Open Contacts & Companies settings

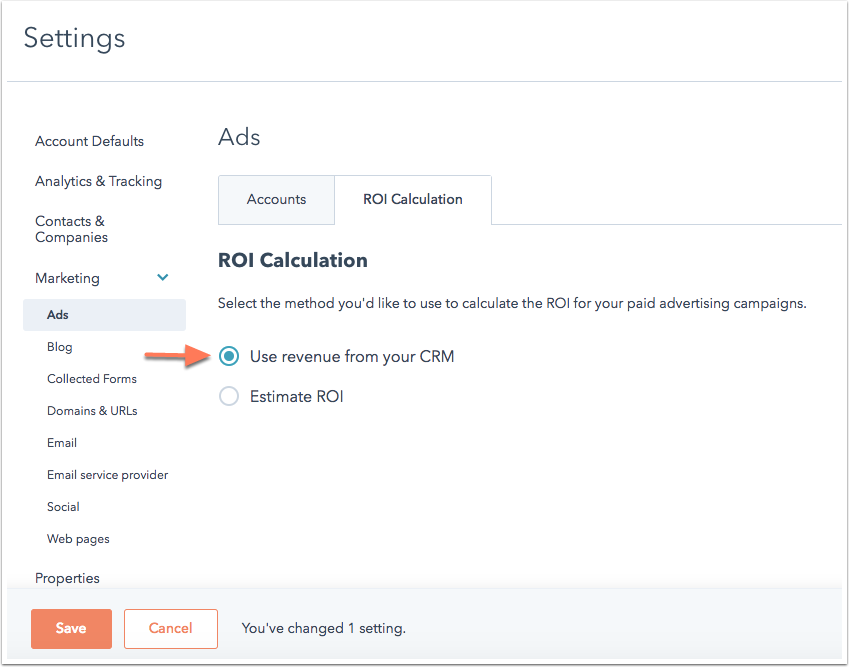[x=71, y=229]
